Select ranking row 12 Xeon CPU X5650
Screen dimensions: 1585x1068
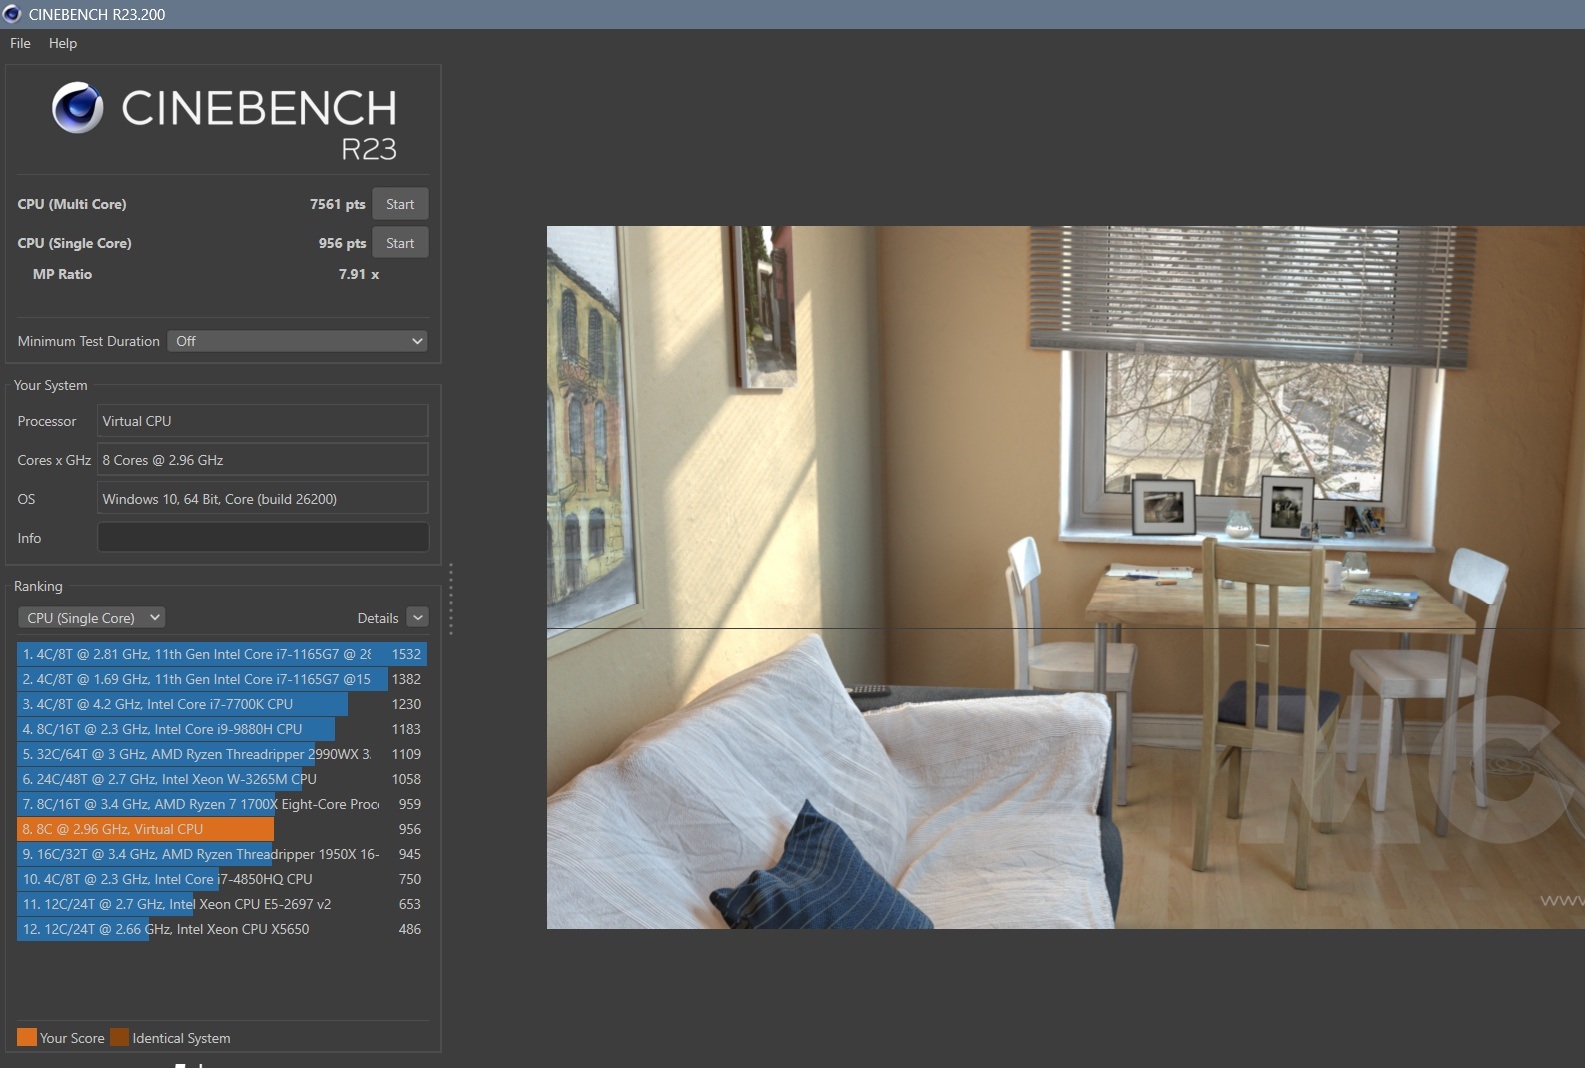pyautogui.click(x=222, y=929)
